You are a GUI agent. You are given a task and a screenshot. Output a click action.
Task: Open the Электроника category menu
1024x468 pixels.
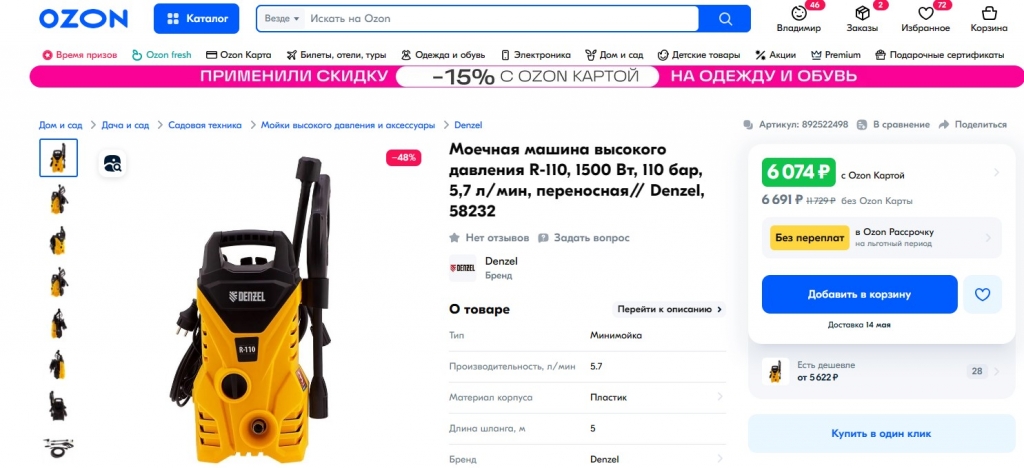535,55
